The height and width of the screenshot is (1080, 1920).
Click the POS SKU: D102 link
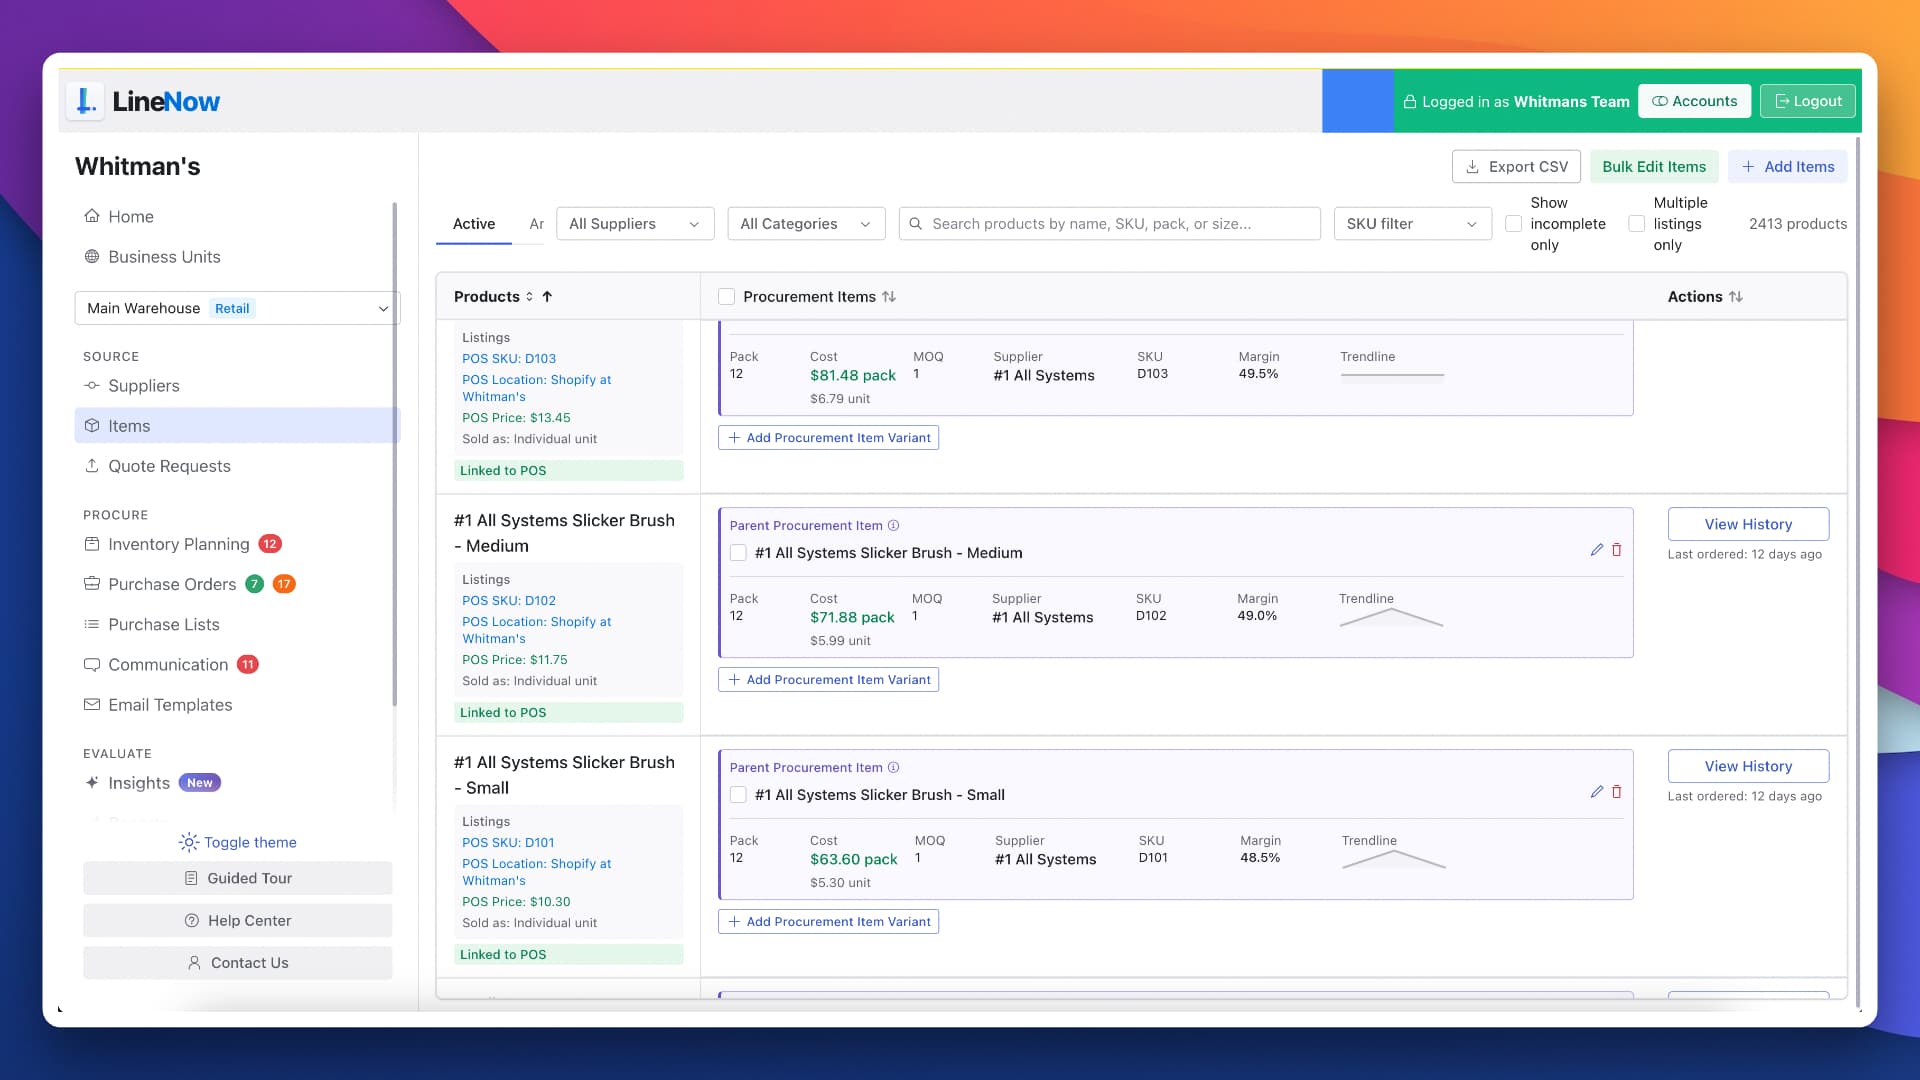(x=509, y=601)
